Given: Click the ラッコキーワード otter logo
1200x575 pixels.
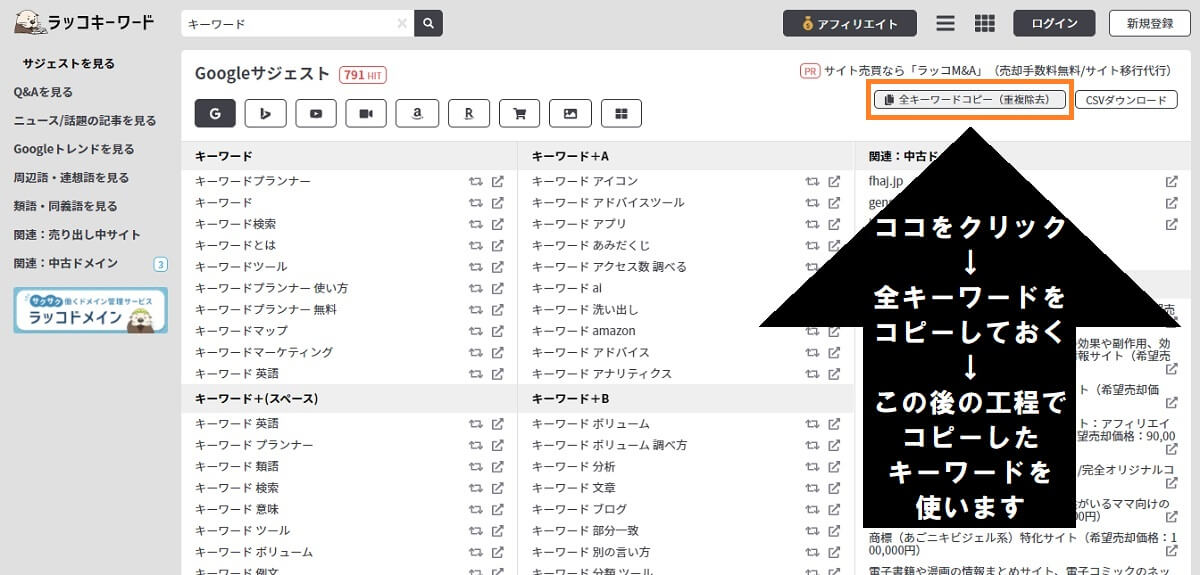Looking at the screenshot, I should coord(84,22).
